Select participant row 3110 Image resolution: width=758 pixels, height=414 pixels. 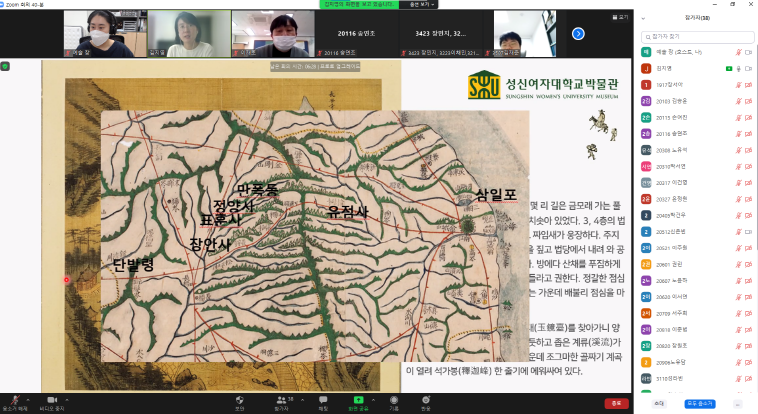[x=697, y=379]
